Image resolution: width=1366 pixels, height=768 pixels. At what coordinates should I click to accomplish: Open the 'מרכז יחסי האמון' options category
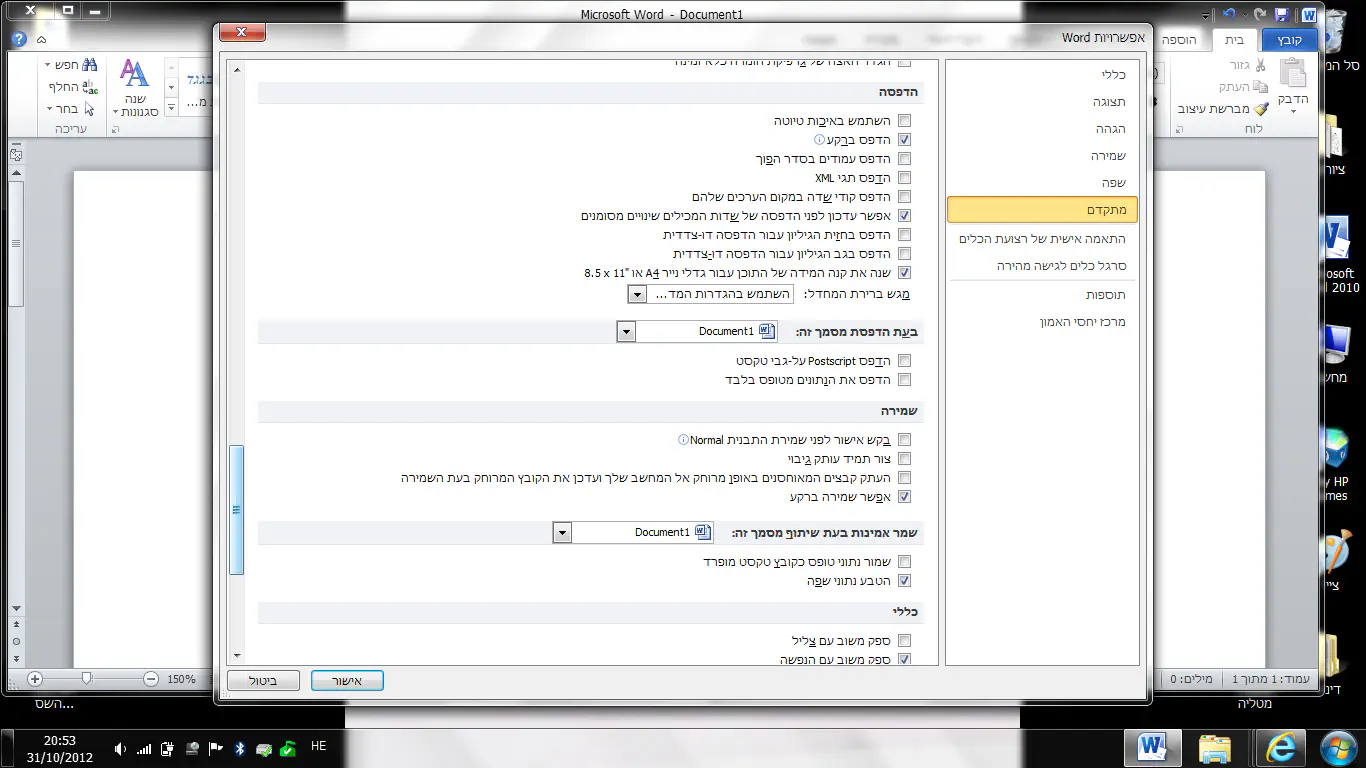point(1082,322)
